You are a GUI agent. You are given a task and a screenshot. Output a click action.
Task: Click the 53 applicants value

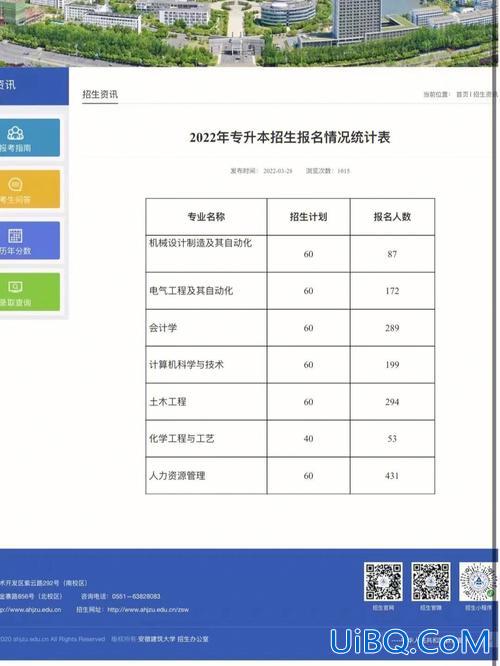[392, 439]
